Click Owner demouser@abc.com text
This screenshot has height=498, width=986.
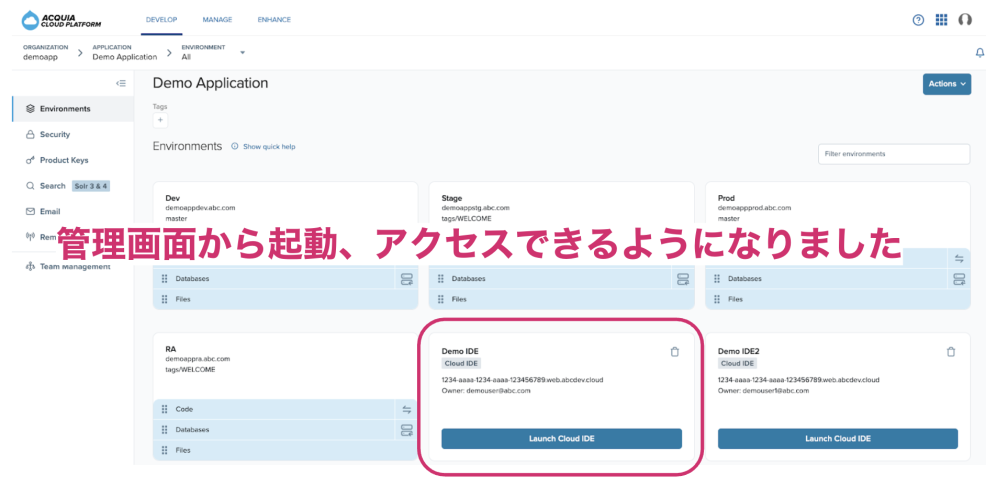point(486,390)
